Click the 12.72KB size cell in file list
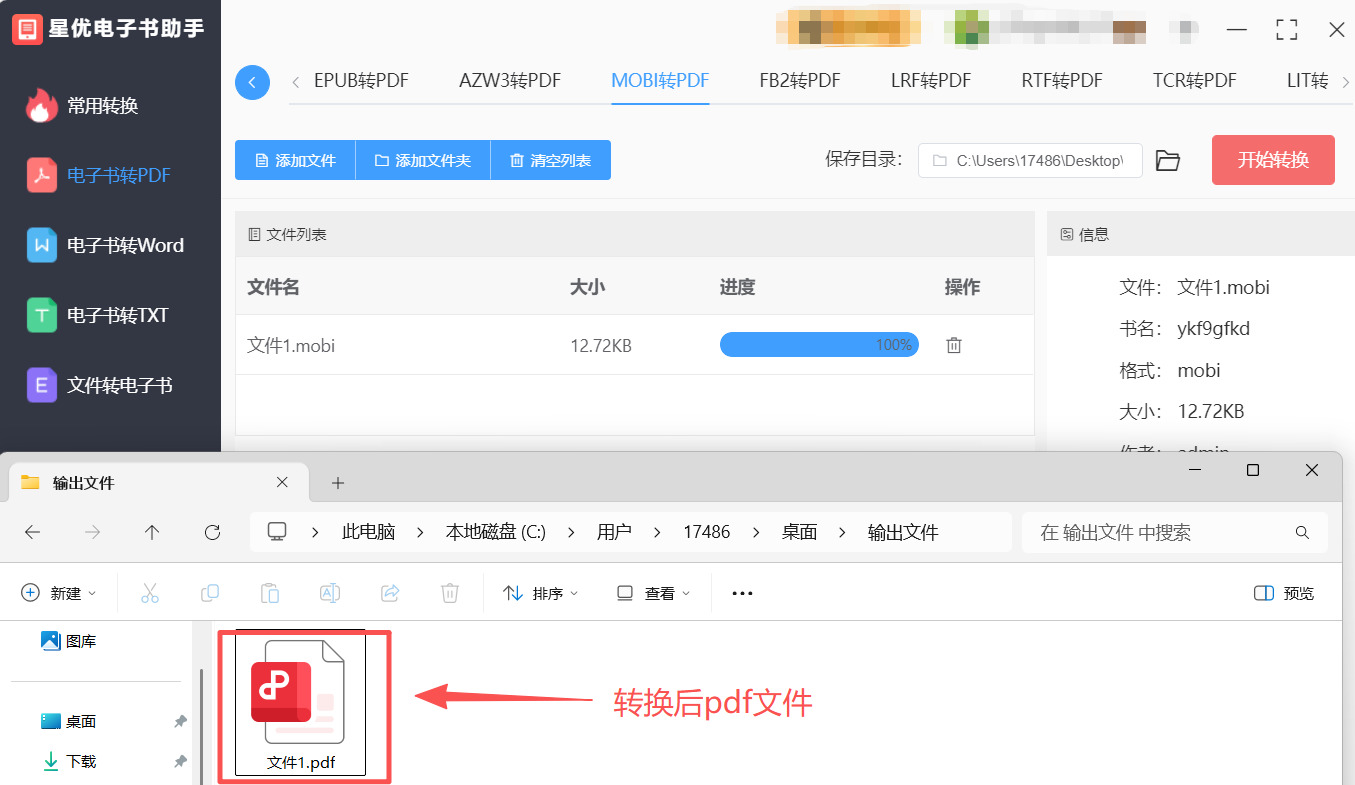 click(601, 346)
